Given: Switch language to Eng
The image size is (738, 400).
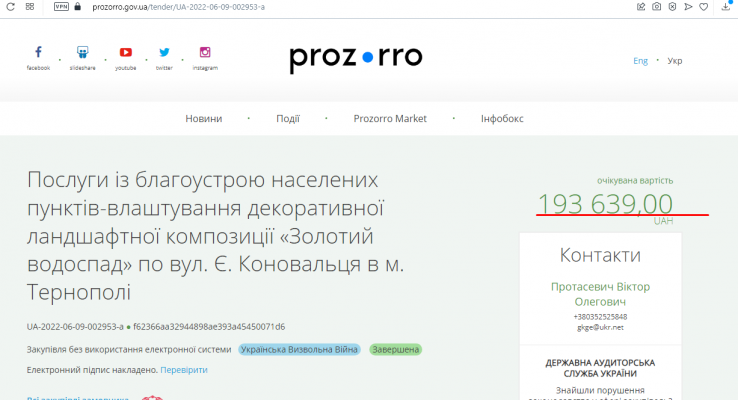Looking at the screenshot, I should pyautogui.click(x=640, y=61).
